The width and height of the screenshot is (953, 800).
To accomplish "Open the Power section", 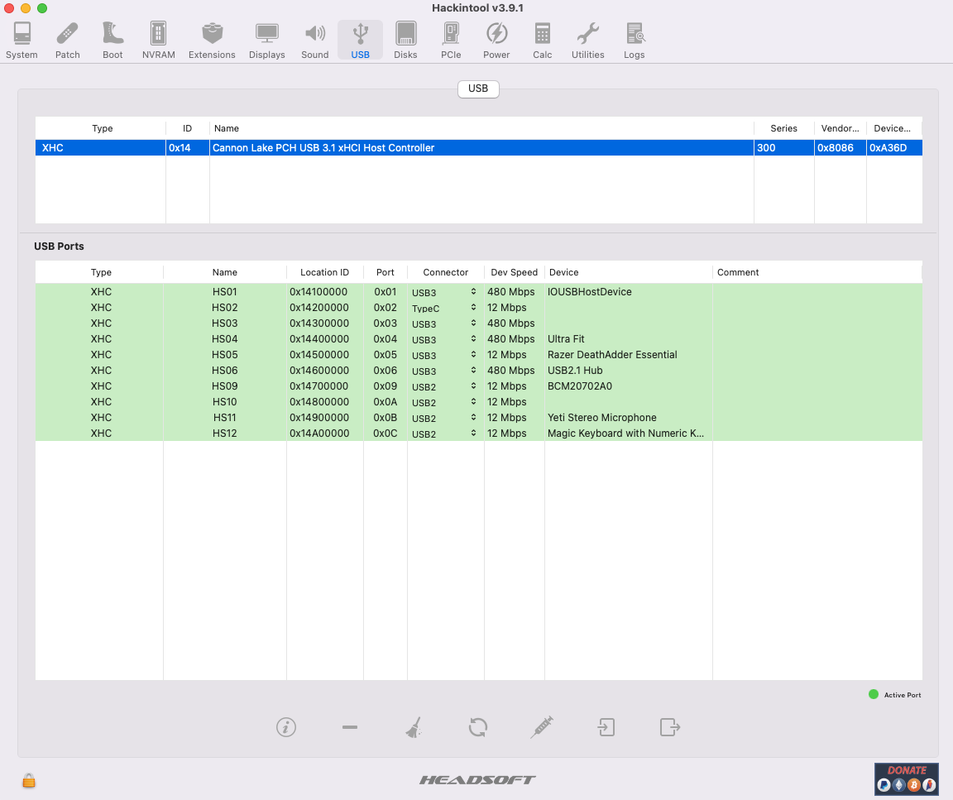I will click(x=497, y=41).
